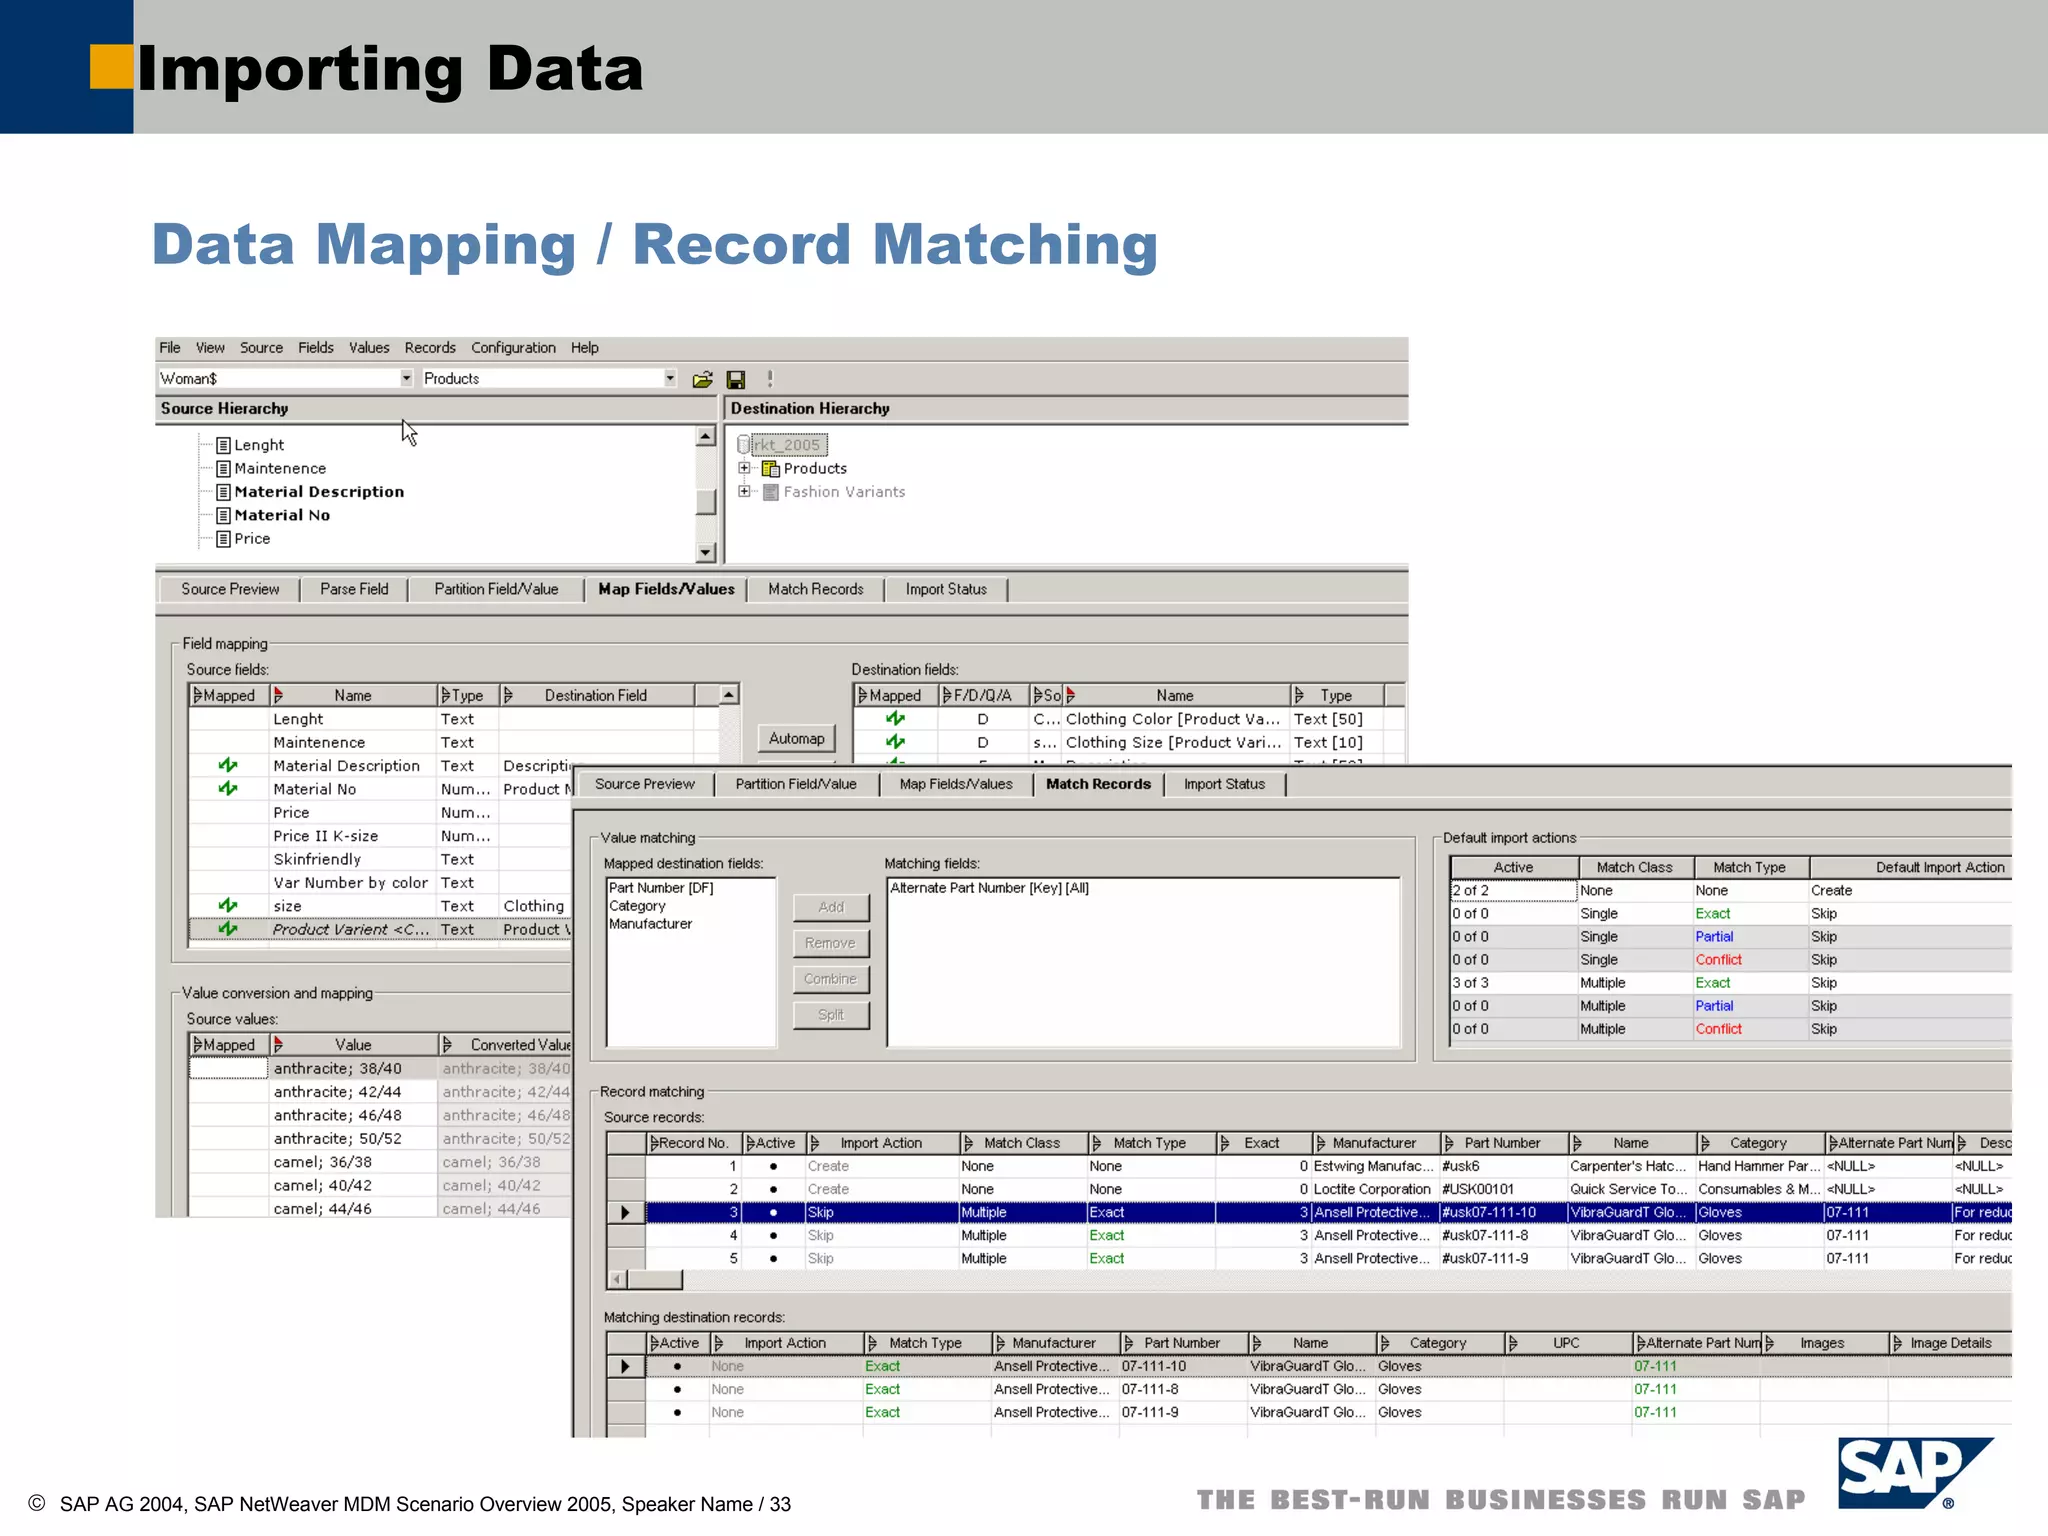
Task: Open the Records menu
Action: [x=430, y=347]
